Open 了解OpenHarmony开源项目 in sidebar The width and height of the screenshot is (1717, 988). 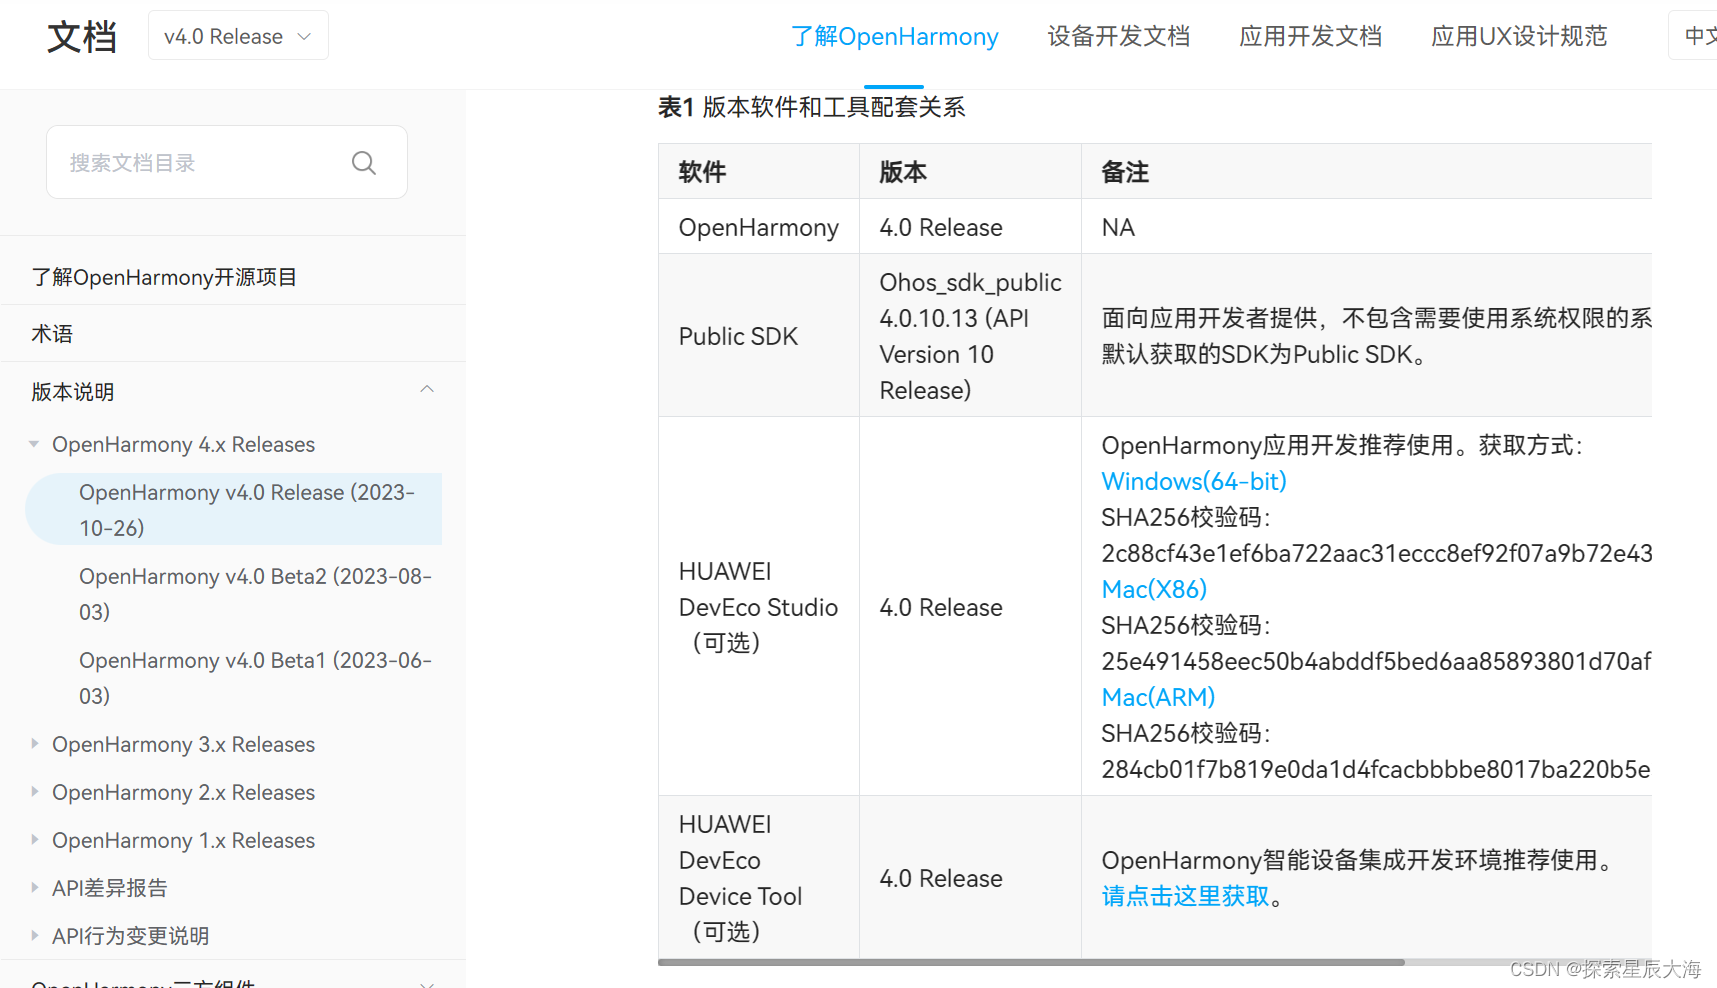click(x=164, y=277)
